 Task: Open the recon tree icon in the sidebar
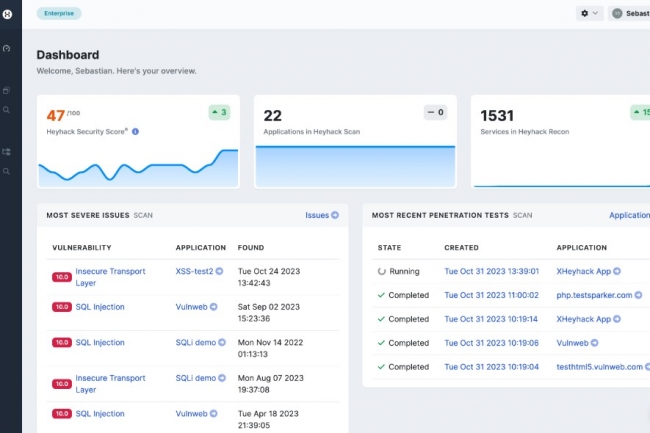point(7,152)
